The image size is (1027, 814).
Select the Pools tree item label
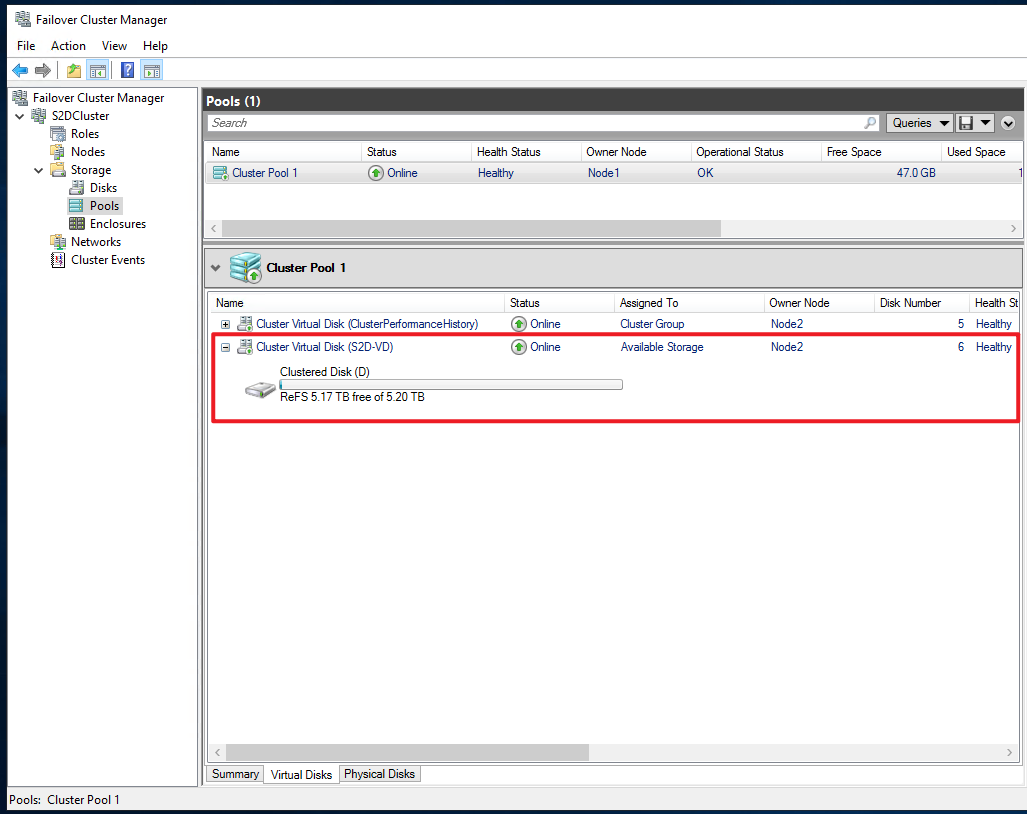click(104, 206)
